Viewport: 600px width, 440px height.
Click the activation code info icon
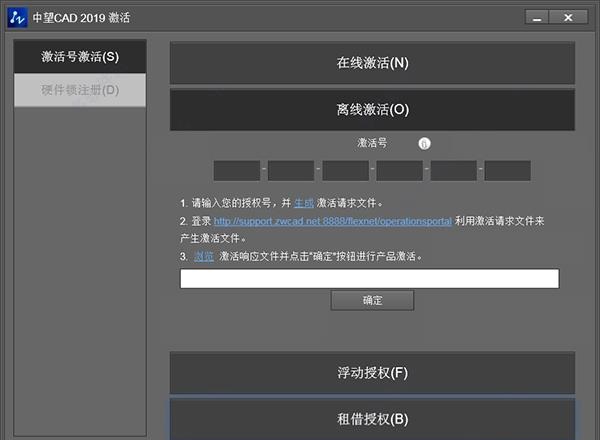(424, 143)
